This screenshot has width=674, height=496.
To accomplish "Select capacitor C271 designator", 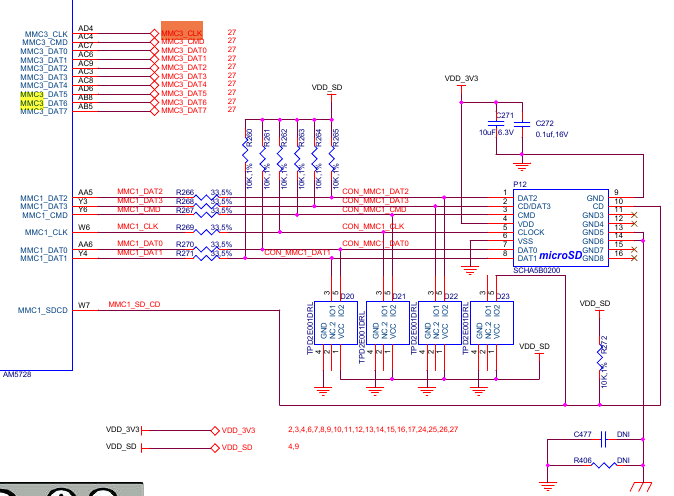I will click(x=505, y=115).
